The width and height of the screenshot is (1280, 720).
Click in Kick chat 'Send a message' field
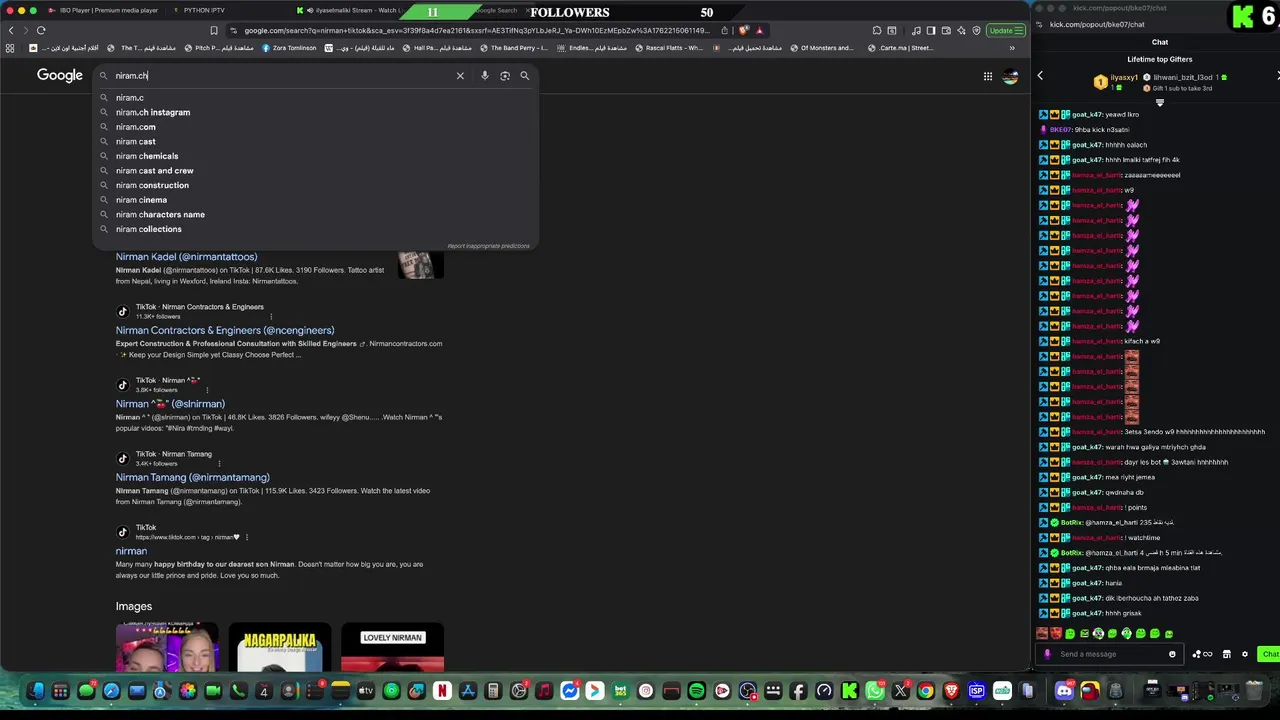1110,654
